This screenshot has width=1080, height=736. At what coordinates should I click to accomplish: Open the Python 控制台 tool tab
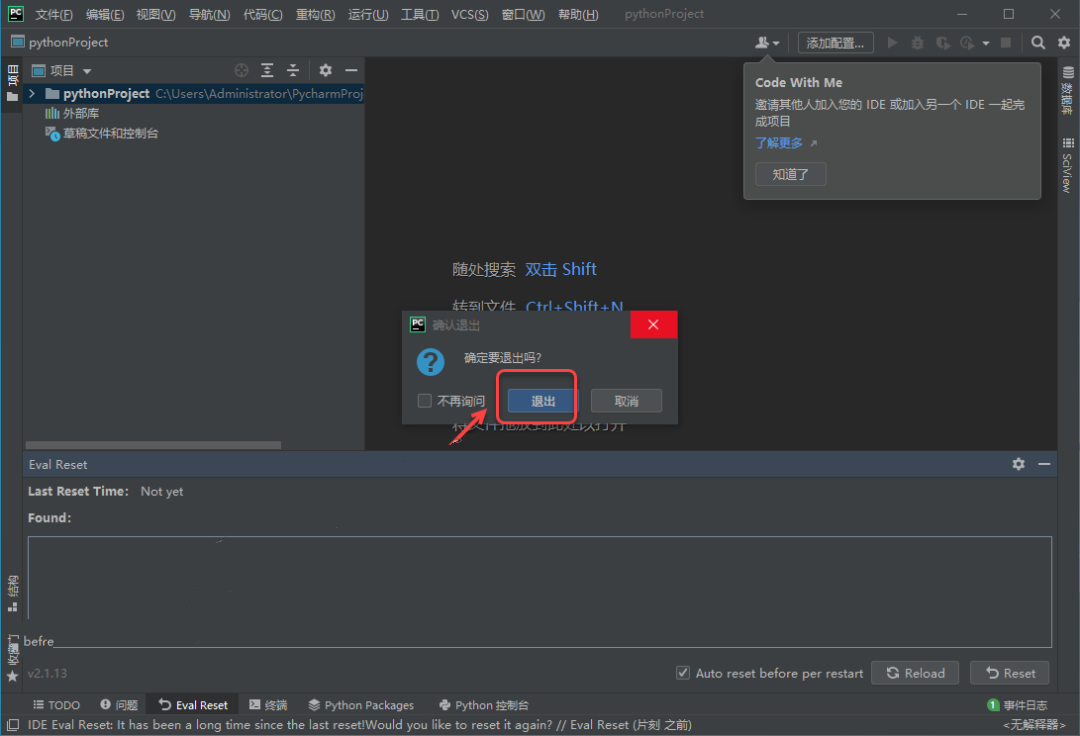pos(484,704)
